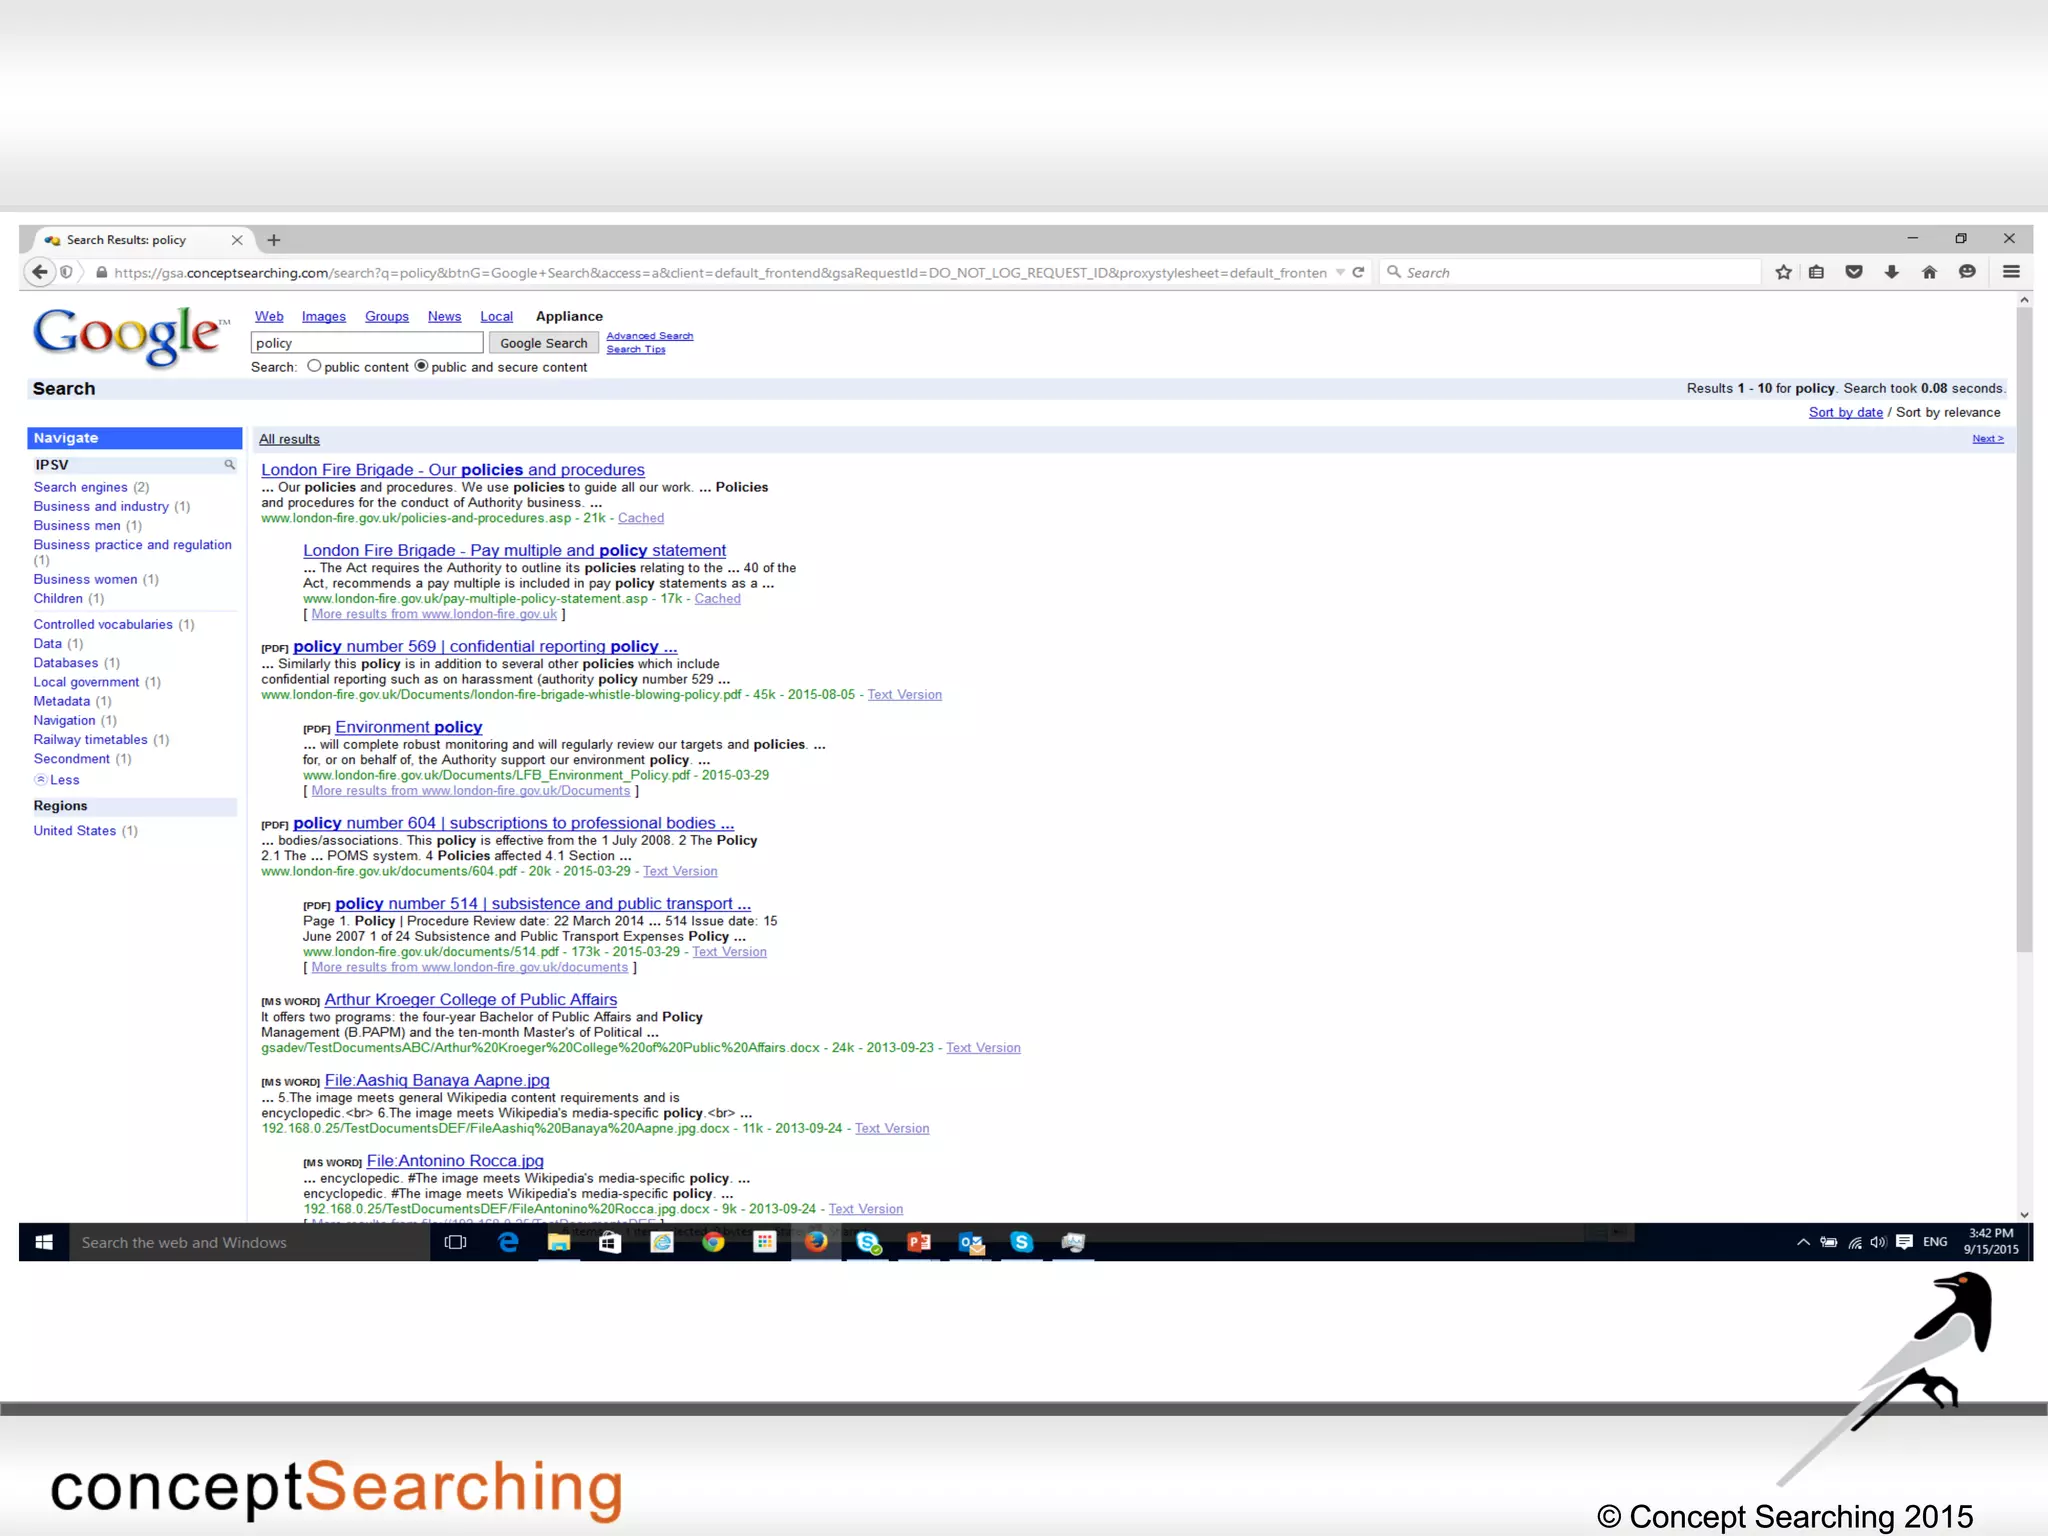This screenshot has height=1536, width=2048.
Task: Open the taskbar clock showing 3:42 PM
Action: [1990, 1242]
